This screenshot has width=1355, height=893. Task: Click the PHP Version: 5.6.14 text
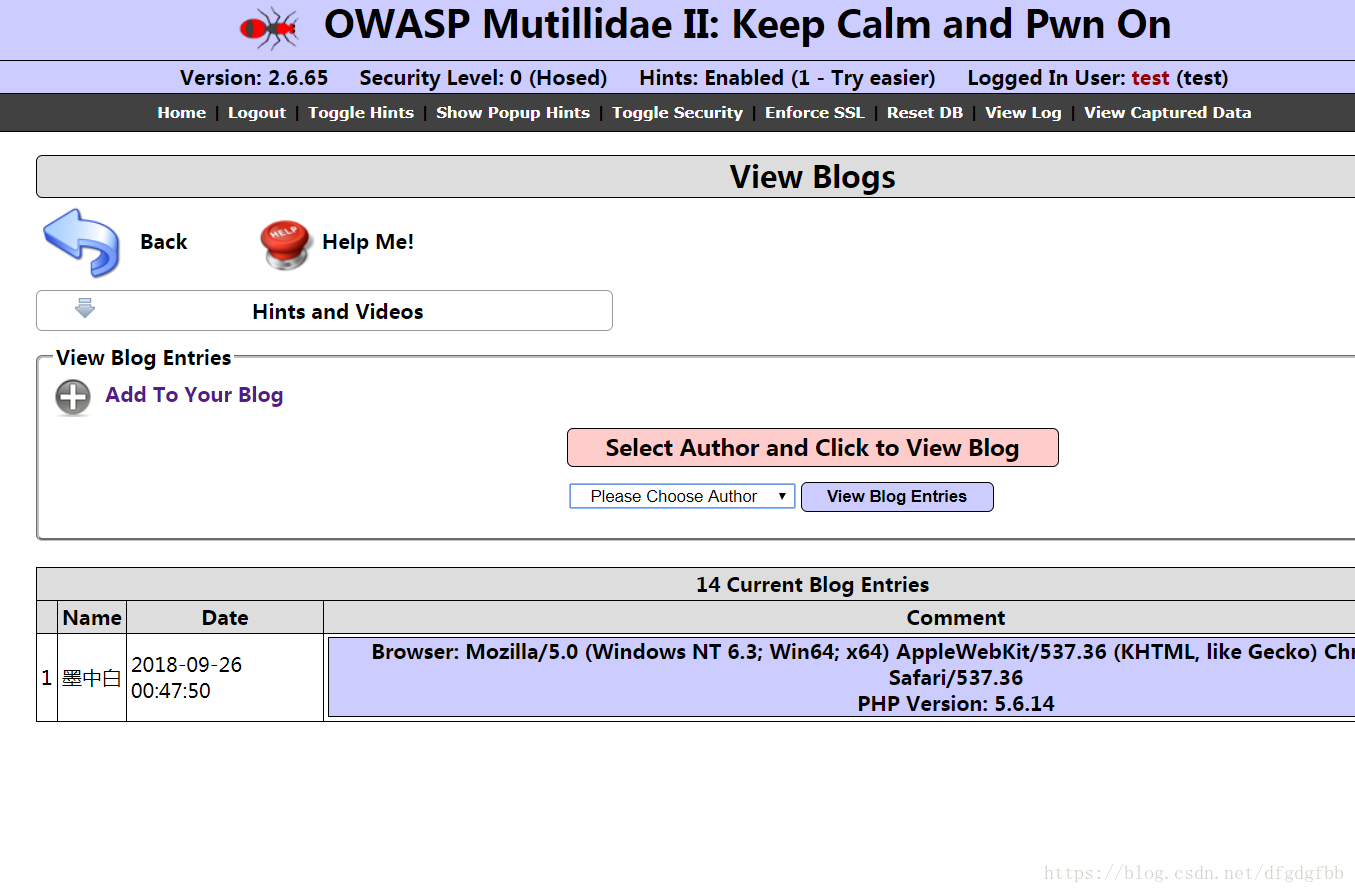[956, 704]
